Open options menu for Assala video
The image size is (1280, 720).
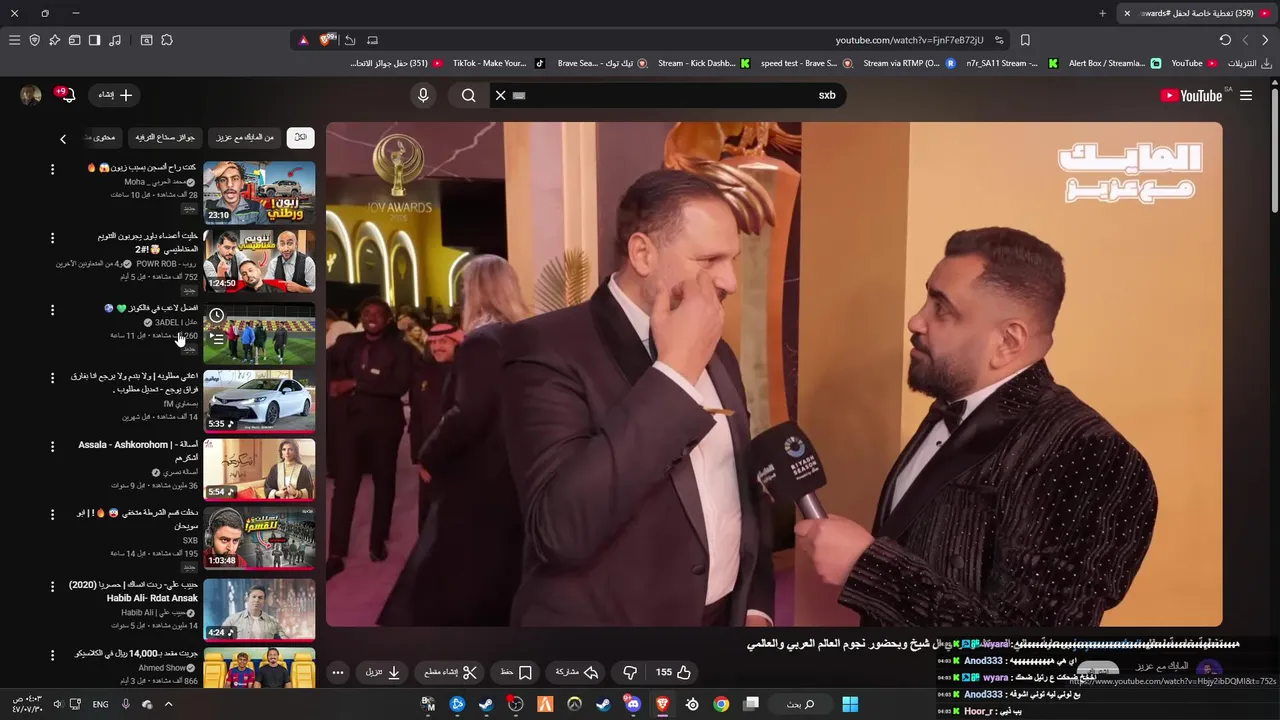52,446
